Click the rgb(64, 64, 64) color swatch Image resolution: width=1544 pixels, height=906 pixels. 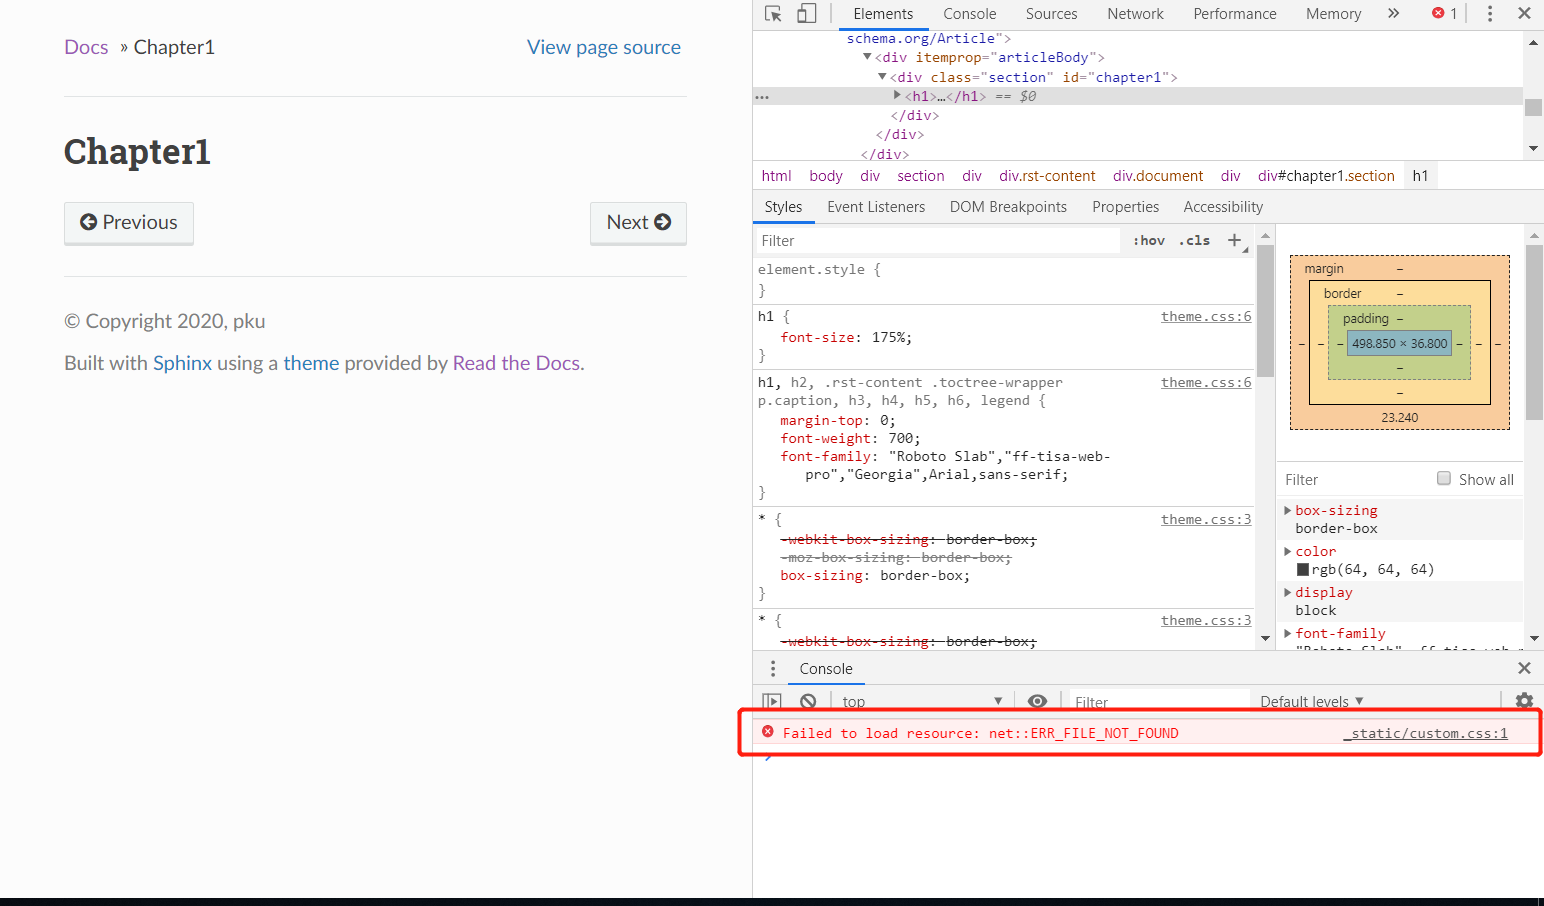(1303, 570)
